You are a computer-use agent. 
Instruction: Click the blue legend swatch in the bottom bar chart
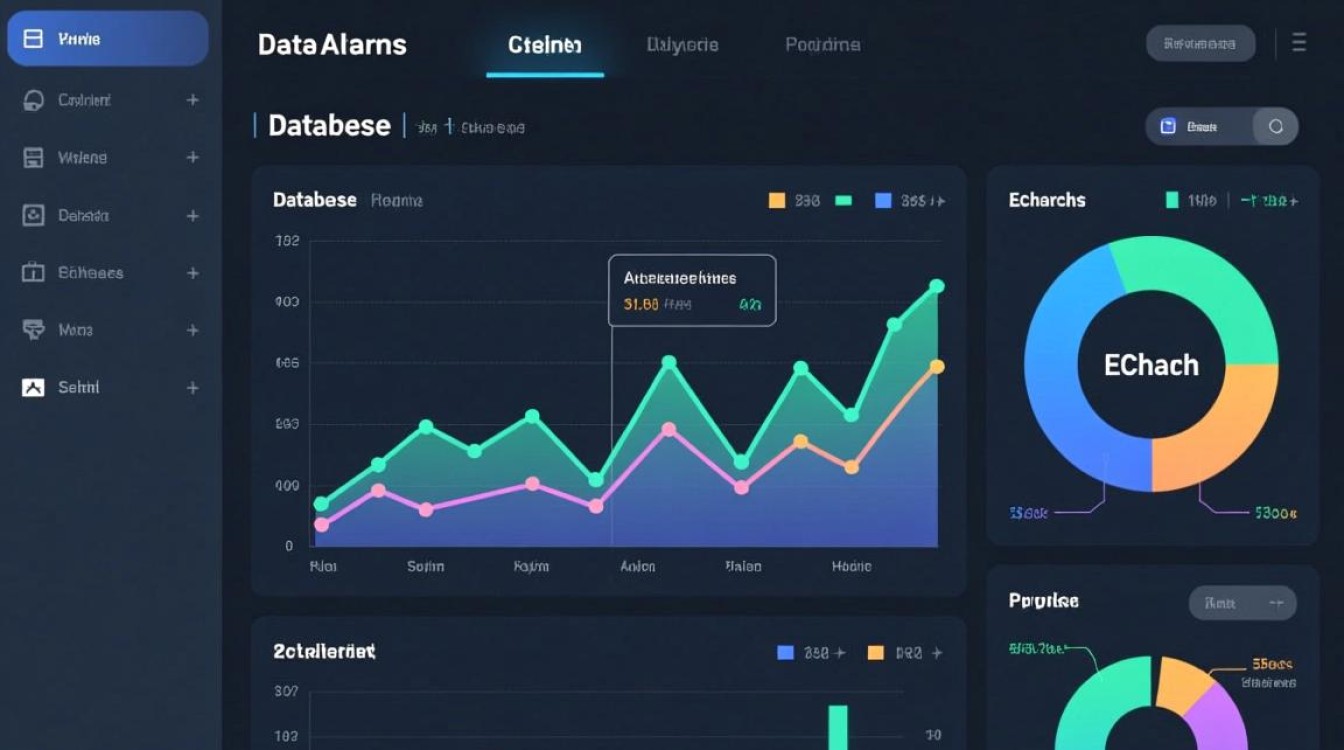(785, 653)
